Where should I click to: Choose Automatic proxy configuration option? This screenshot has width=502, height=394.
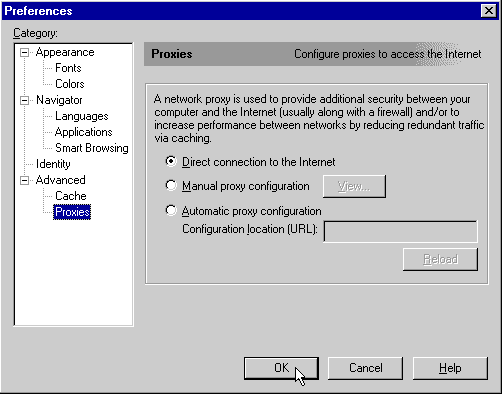point(243,211)
